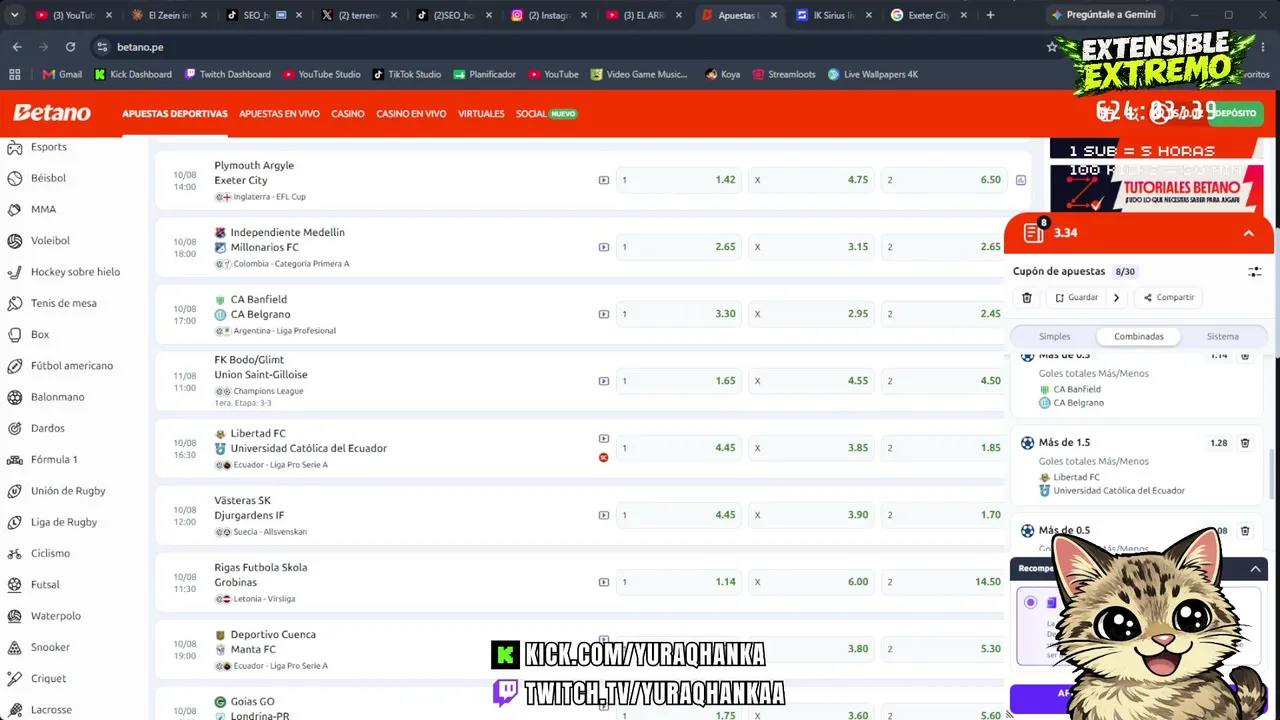Select Exeter City win odds 6.50
This screenshot has width=1280, height=720.
tap(944, 180)
